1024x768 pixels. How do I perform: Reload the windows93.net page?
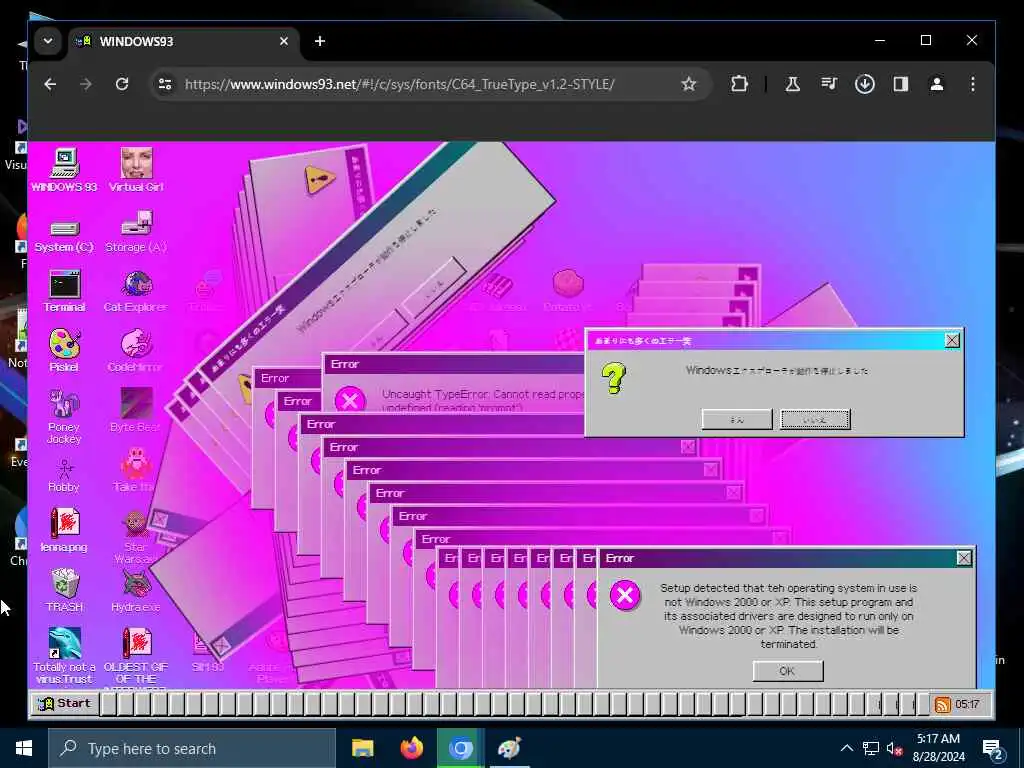pyautogui.click(x=121, y=84)
